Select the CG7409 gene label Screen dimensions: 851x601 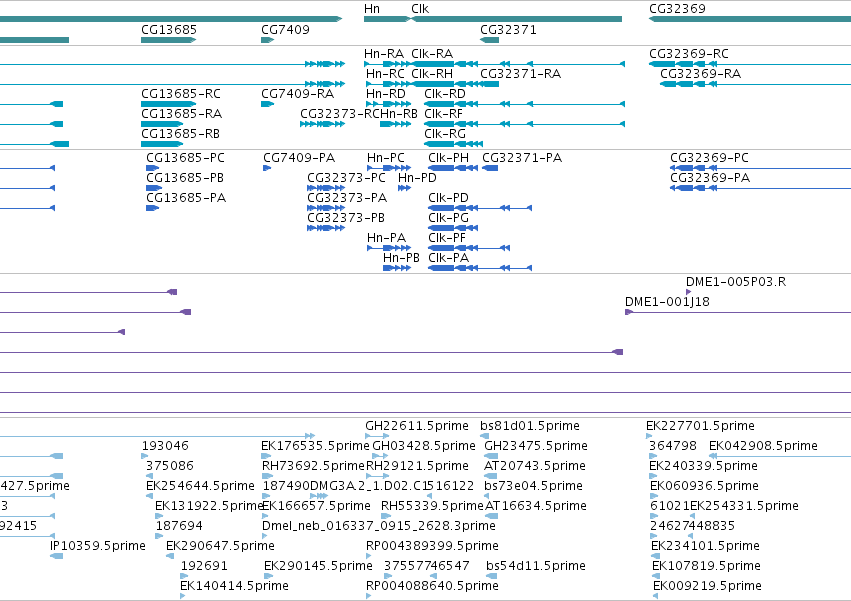285,30
